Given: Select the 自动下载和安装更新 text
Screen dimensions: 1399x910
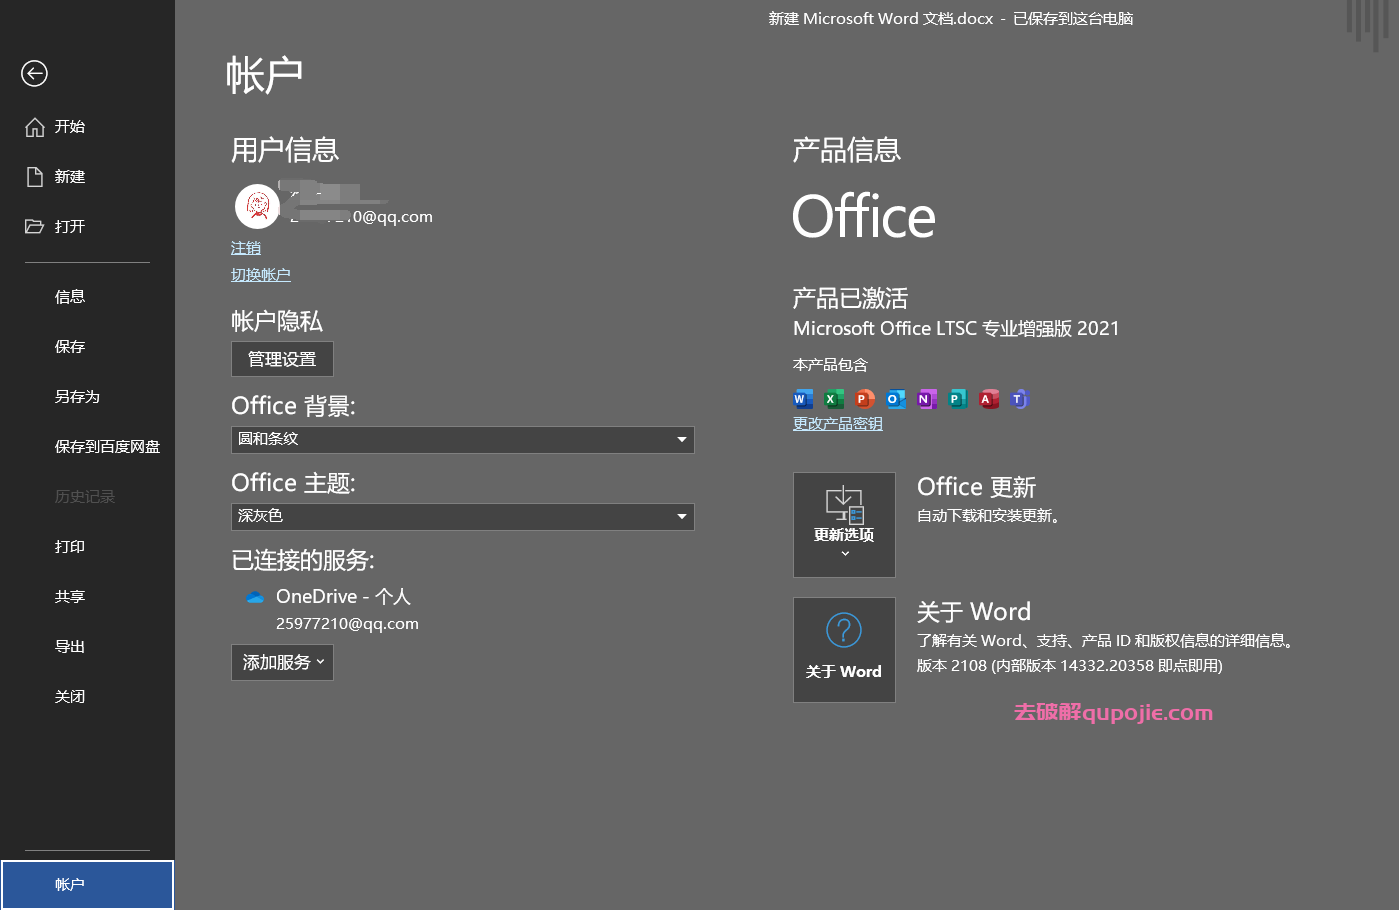Looking at the screenshot, I should [989, 516].
